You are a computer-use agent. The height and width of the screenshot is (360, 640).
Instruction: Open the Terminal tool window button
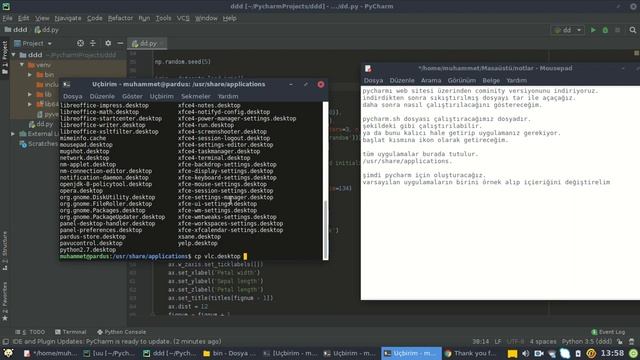[70, 332]
